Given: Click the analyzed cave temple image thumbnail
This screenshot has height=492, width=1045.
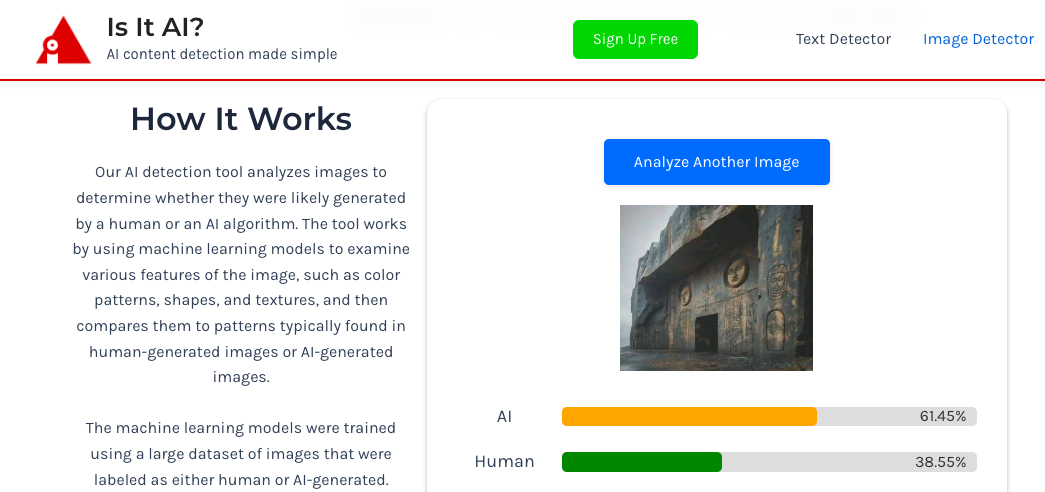Looking at the screenshot, I should [x=716, y=287].
